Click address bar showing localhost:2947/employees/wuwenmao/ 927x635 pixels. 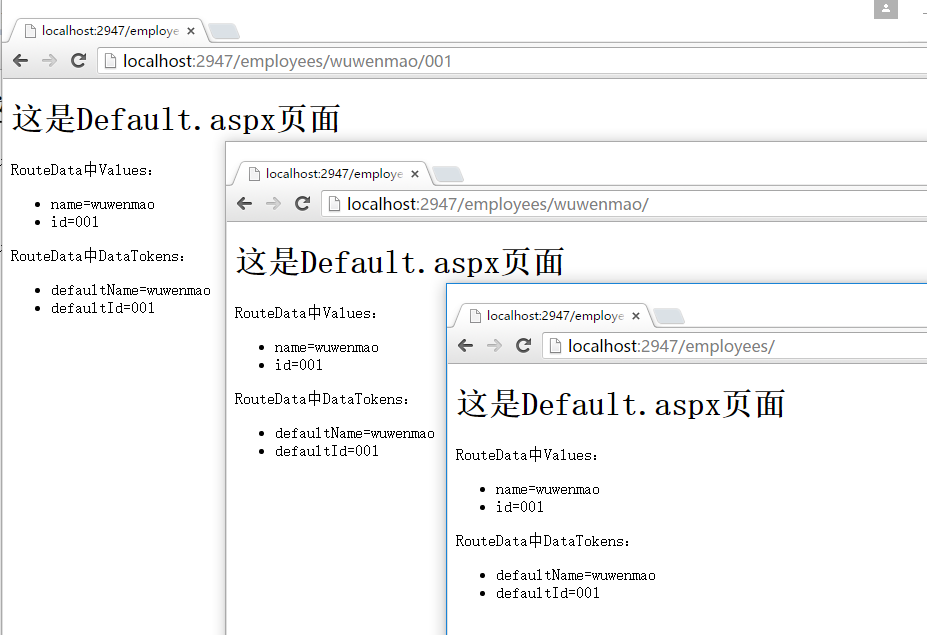(624, 204)
